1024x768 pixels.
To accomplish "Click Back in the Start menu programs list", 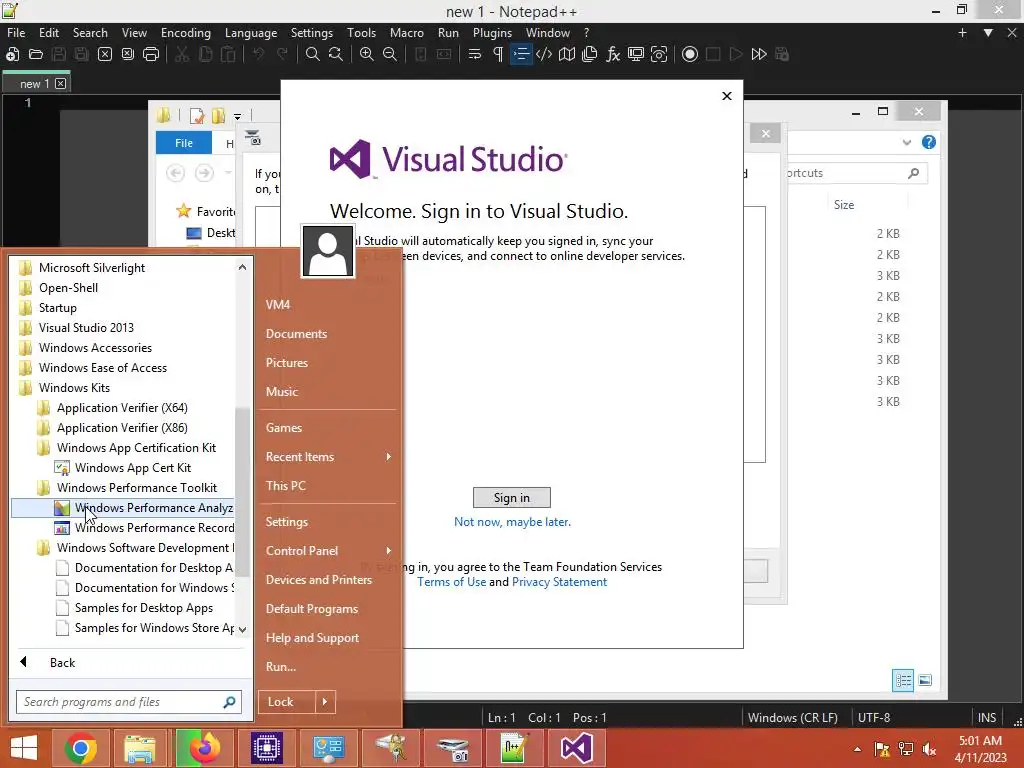I will point(62,663).
